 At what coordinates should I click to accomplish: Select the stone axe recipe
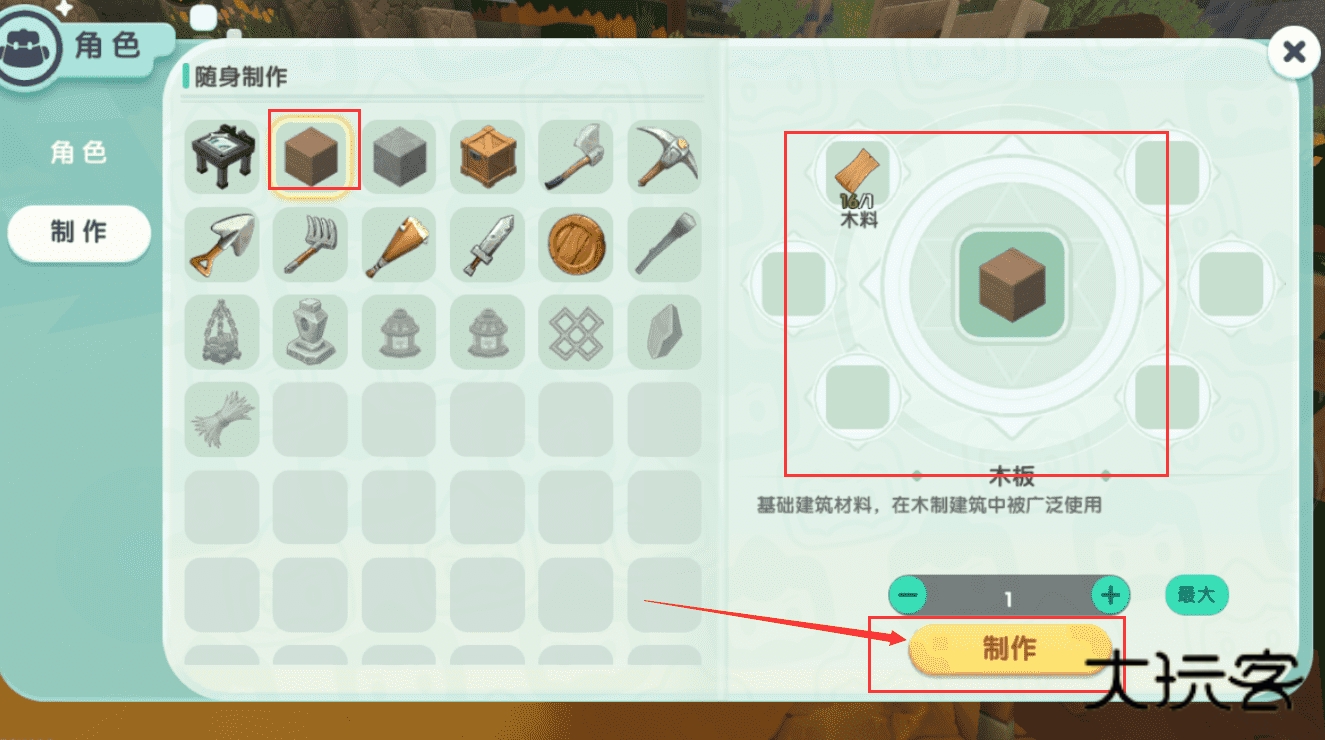pyautogui.click(x=576, y=157)
